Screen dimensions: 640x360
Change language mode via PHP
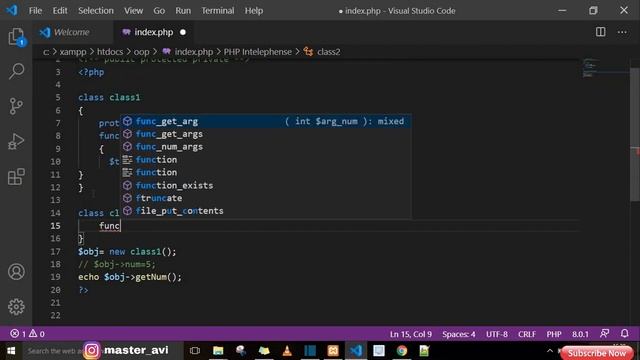554,334
